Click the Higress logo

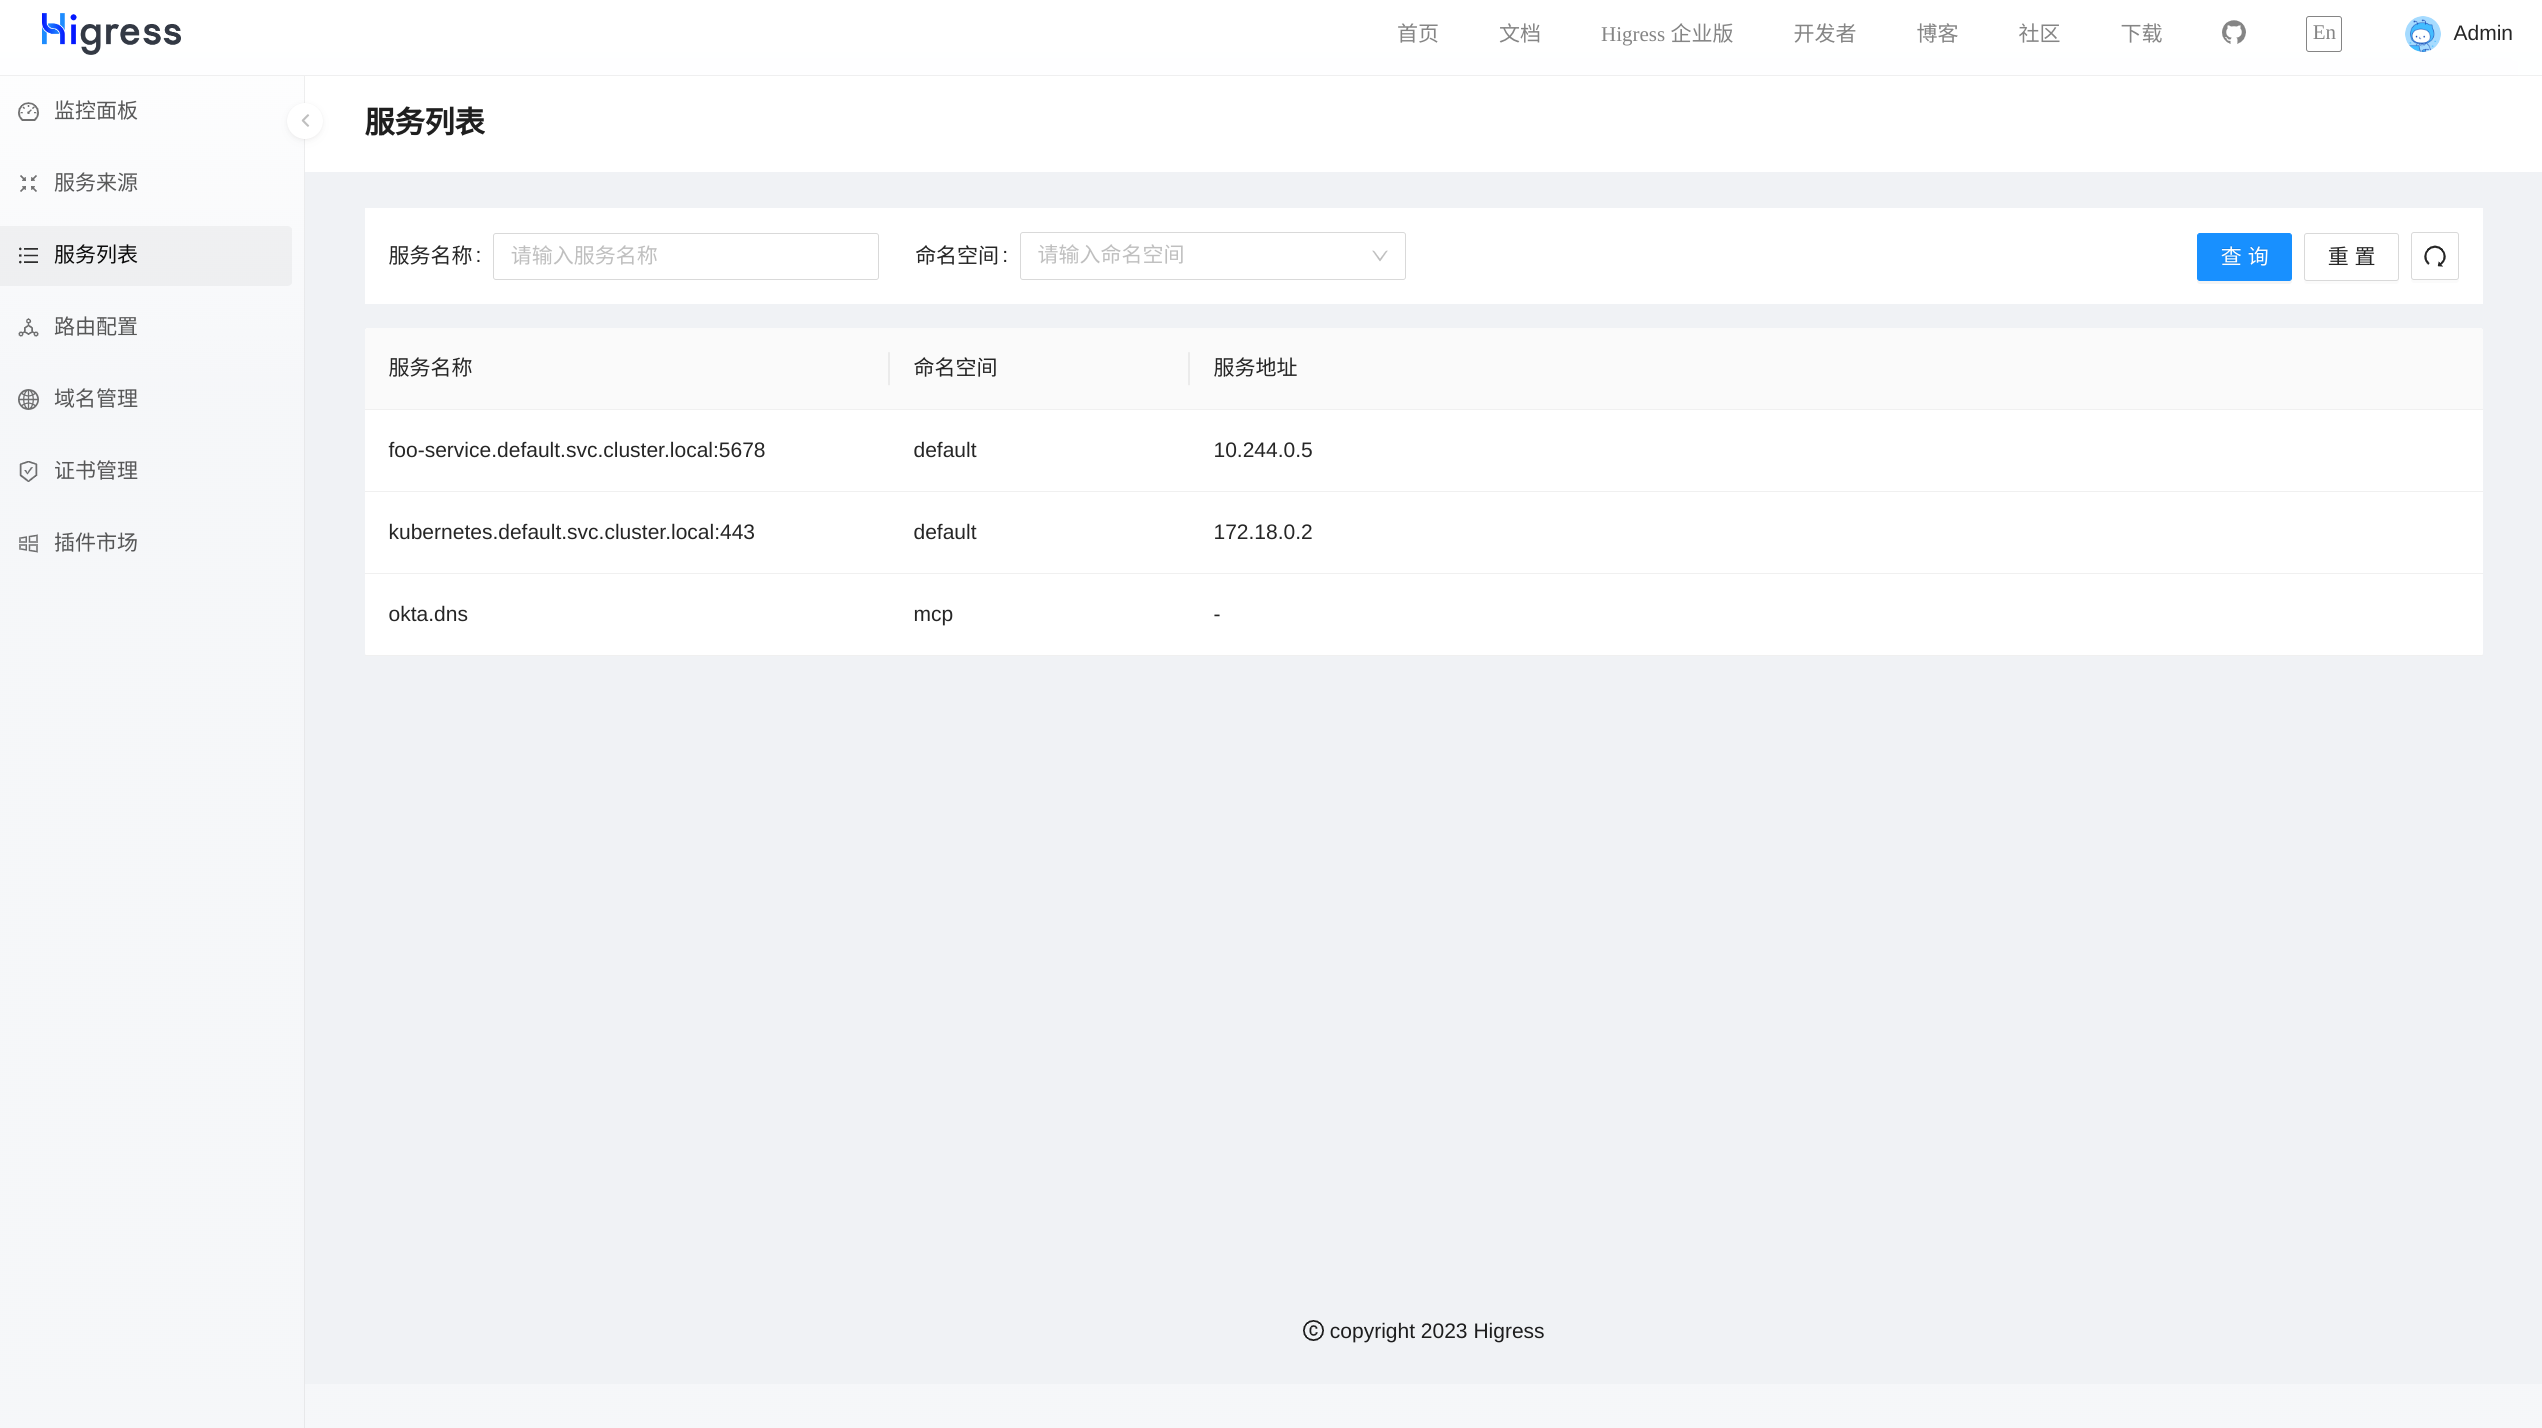point(111,33)
